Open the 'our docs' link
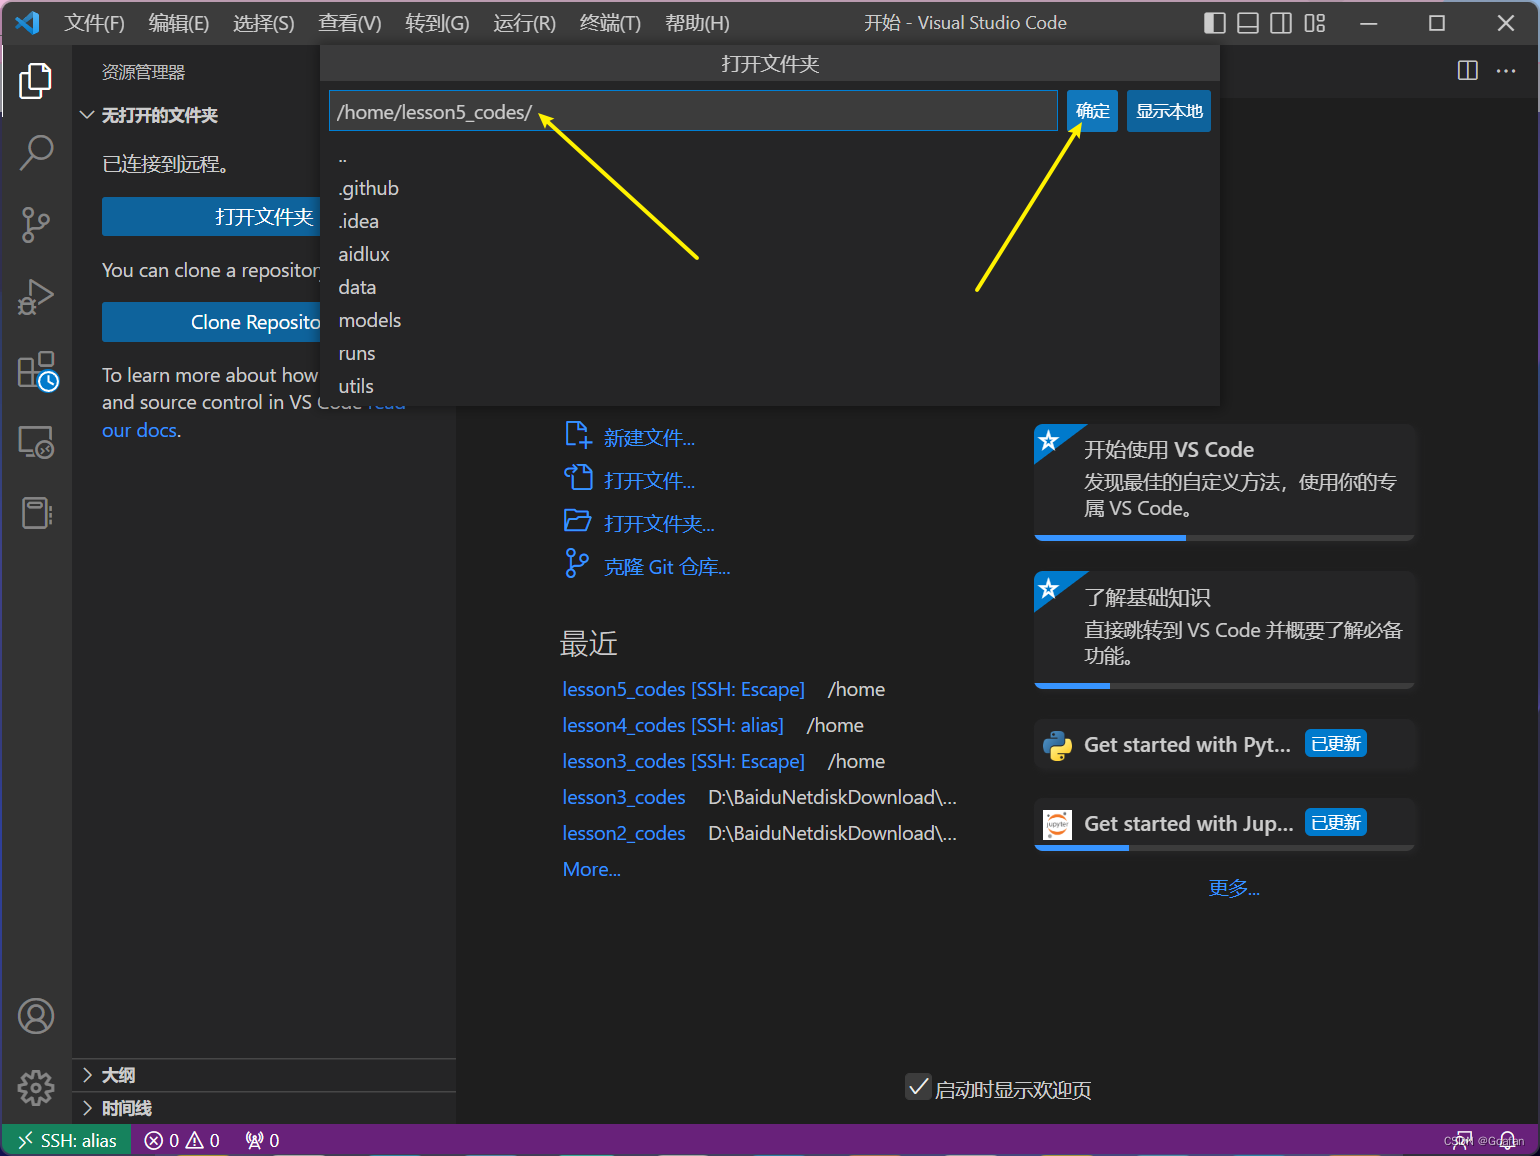Viewport: 1540px width, 1156px height. (x=140, y=430)
